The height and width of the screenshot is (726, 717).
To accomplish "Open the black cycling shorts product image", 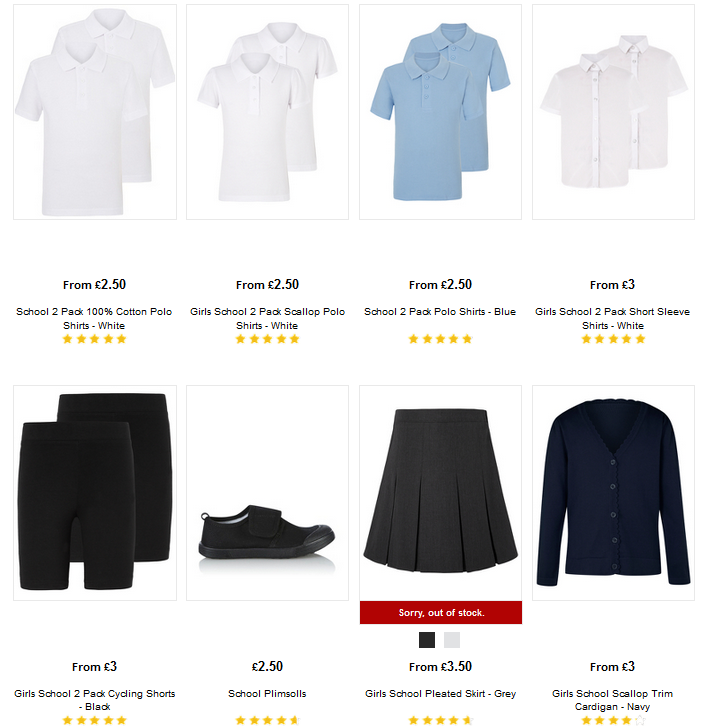I will [x=95, y=493].
